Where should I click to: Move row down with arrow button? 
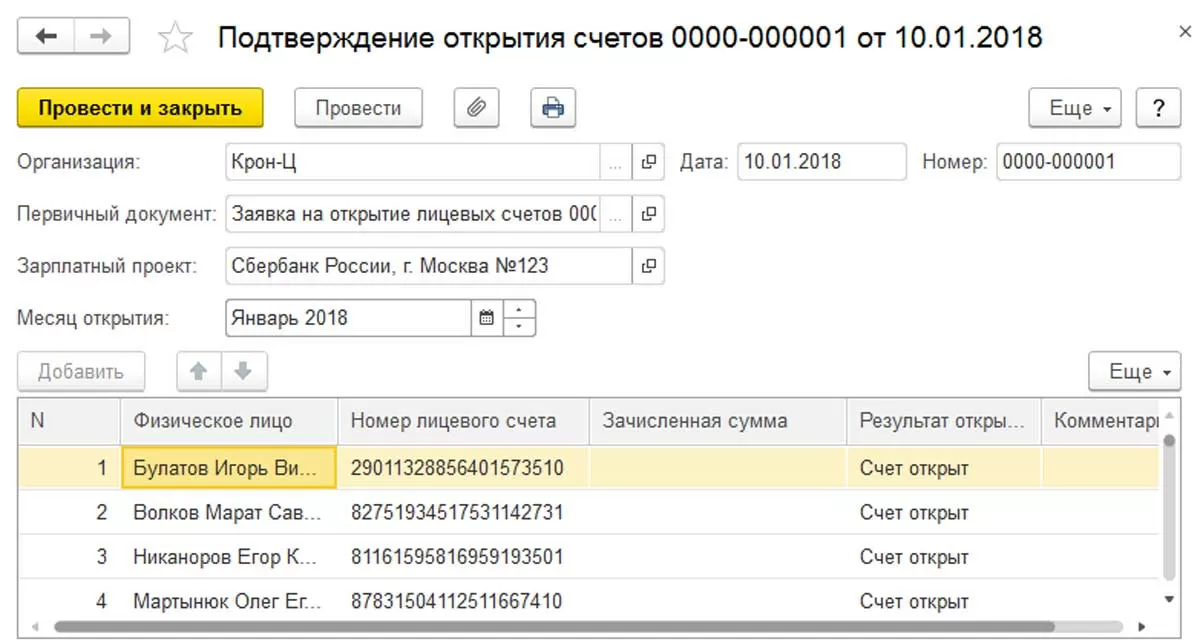242,372
